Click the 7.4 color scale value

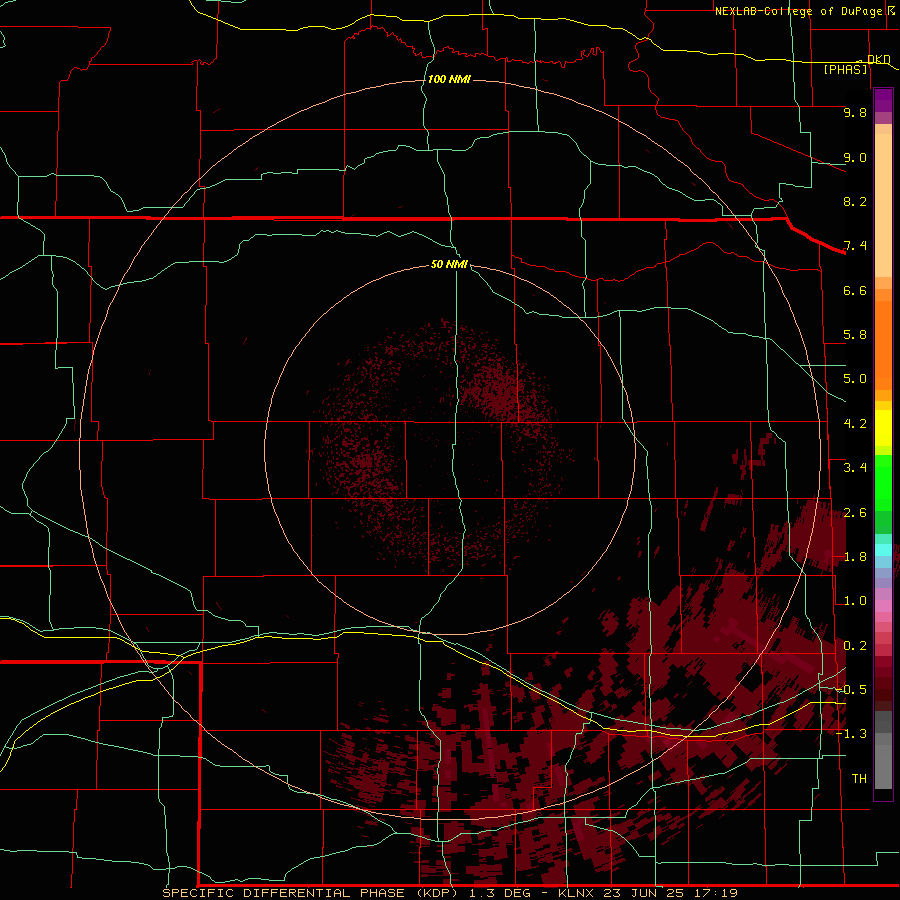855,246
